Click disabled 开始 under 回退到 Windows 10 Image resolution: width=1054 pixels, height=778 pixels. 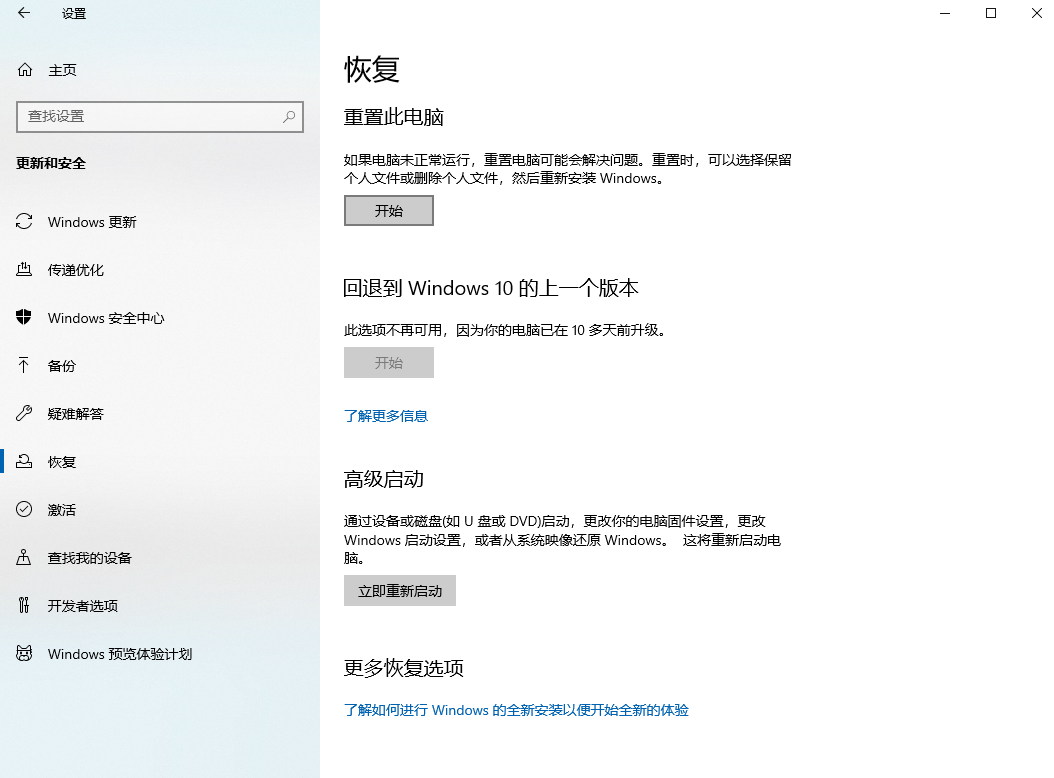tap(389, 362)
